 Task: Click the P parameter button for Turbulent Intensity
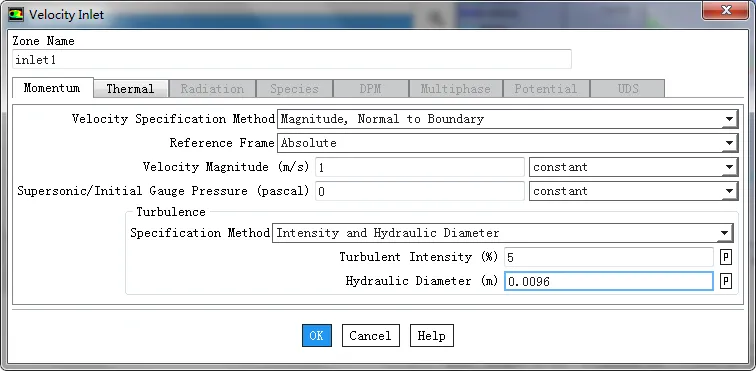(x=726, y=257)
